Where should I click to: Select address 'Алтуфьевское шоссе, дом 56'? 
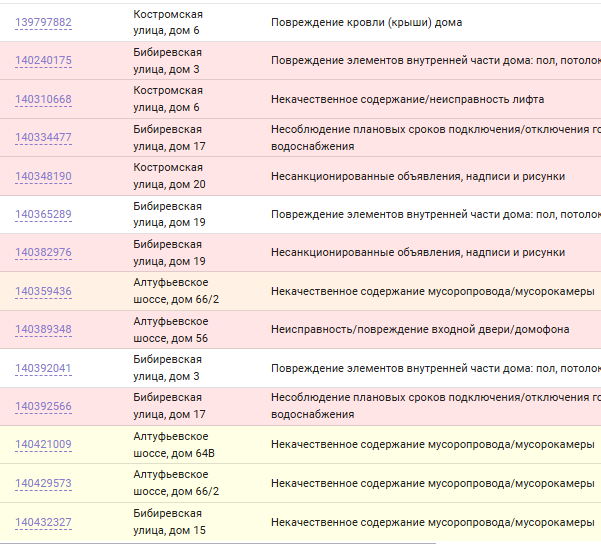171,330
